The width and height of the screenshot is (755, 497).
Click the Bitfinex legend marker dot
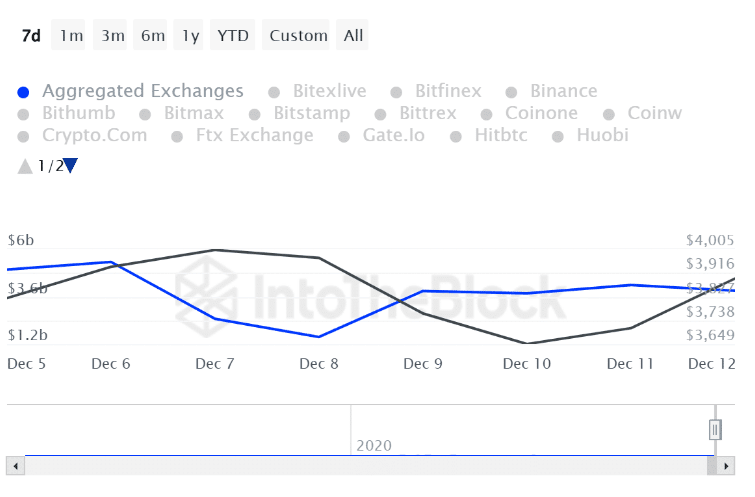[x=397, y=92]
